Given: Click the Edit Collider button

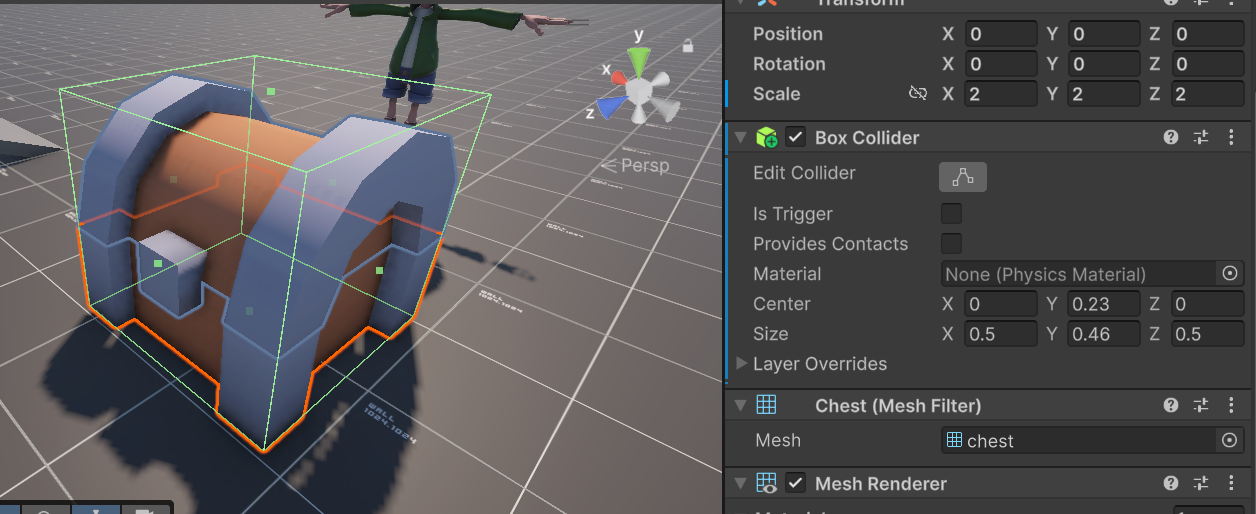Looking at the screenshot, I should [963, 177].
